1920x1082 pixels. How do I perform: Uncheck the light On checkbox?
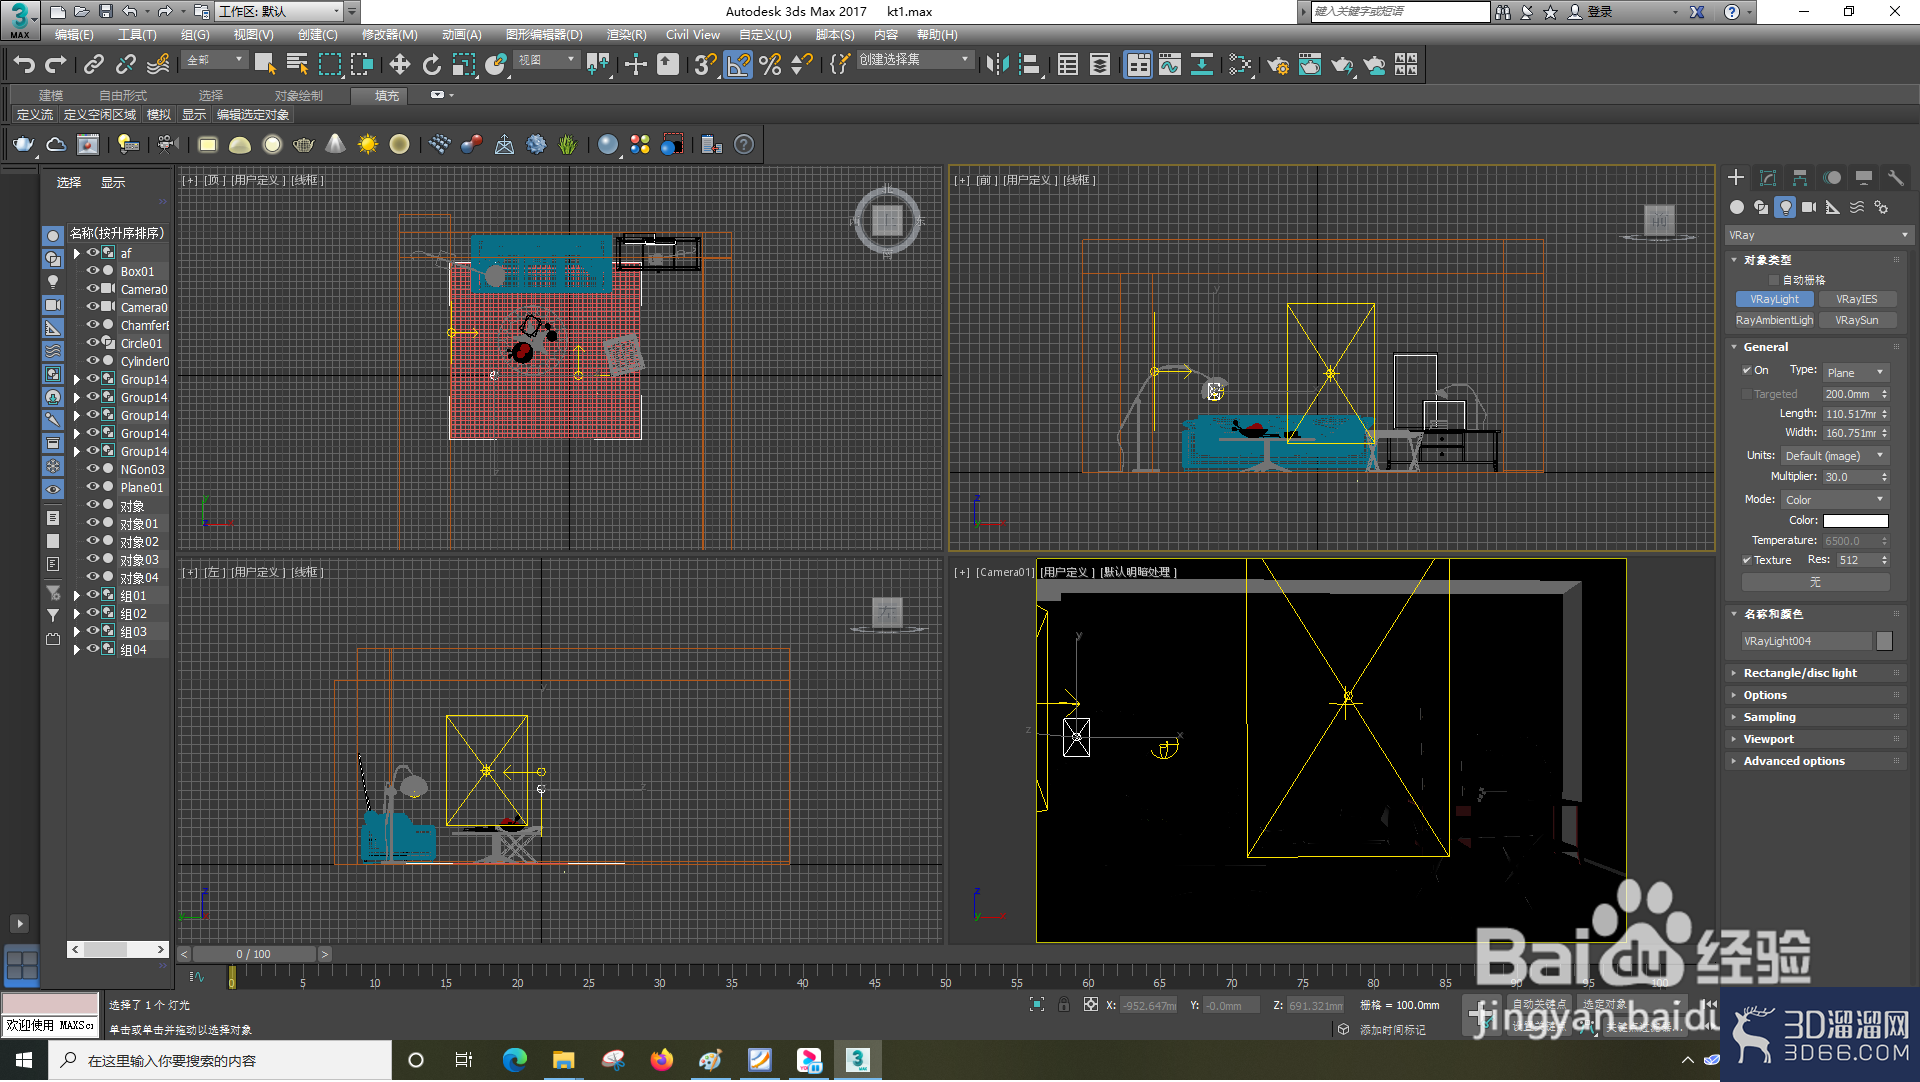coord(1747,371)
